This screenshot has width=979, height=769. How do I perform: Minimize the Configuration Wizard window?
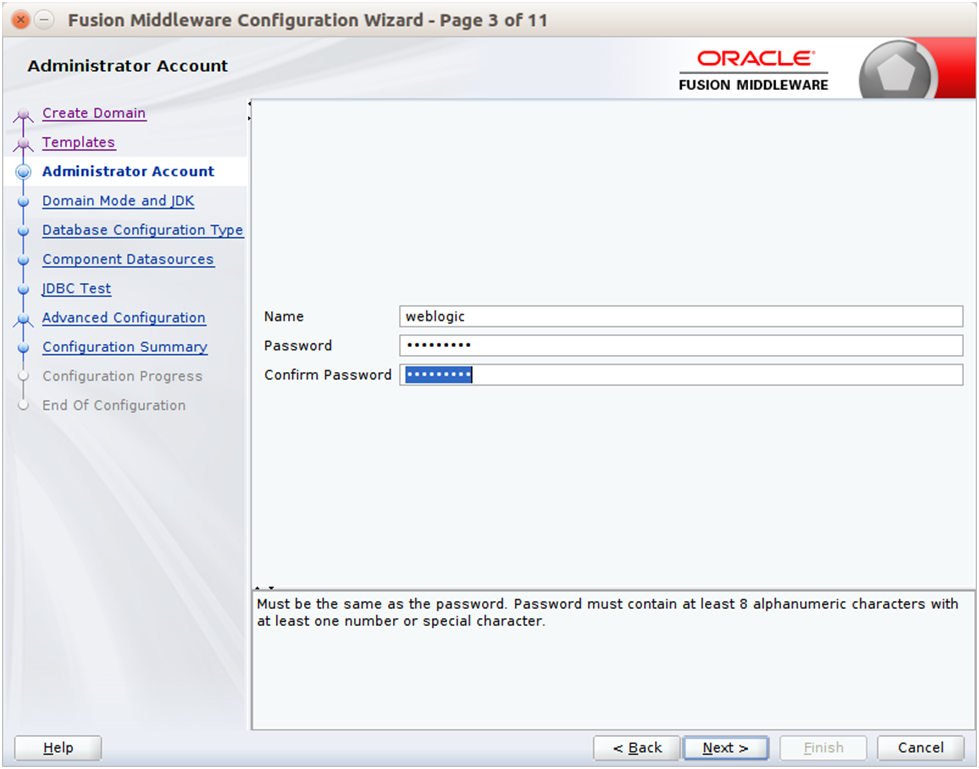pos(44,20)
